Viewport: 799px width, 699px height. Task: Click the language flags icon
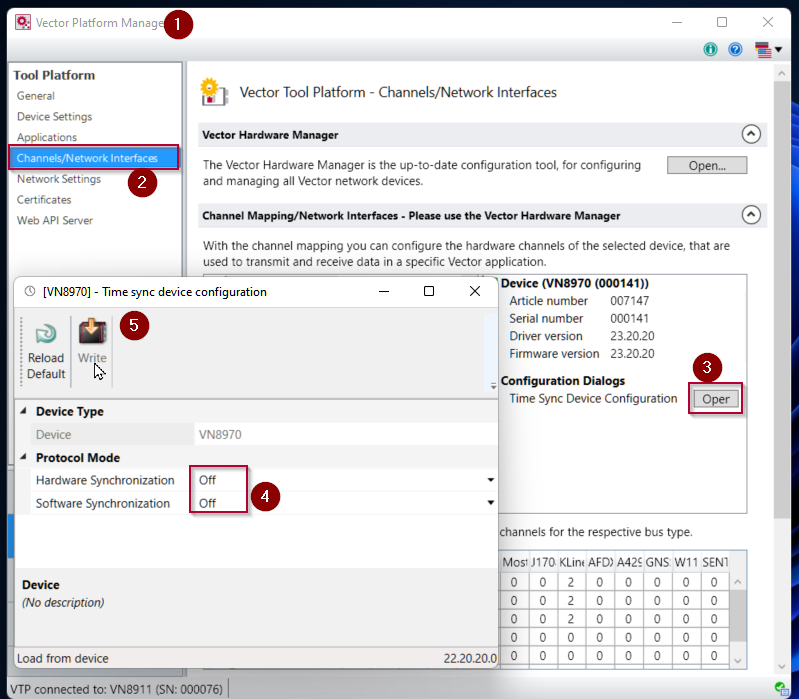764,49
